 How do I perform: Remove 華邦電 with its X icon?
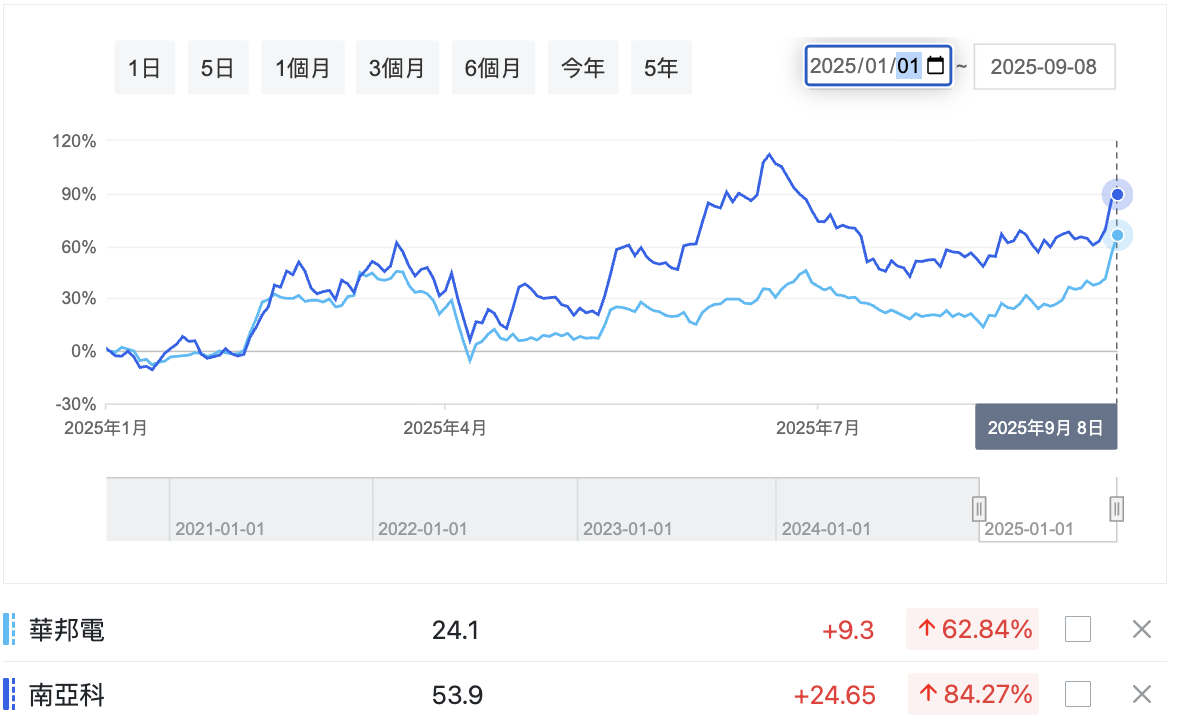tap(1142, 629)
